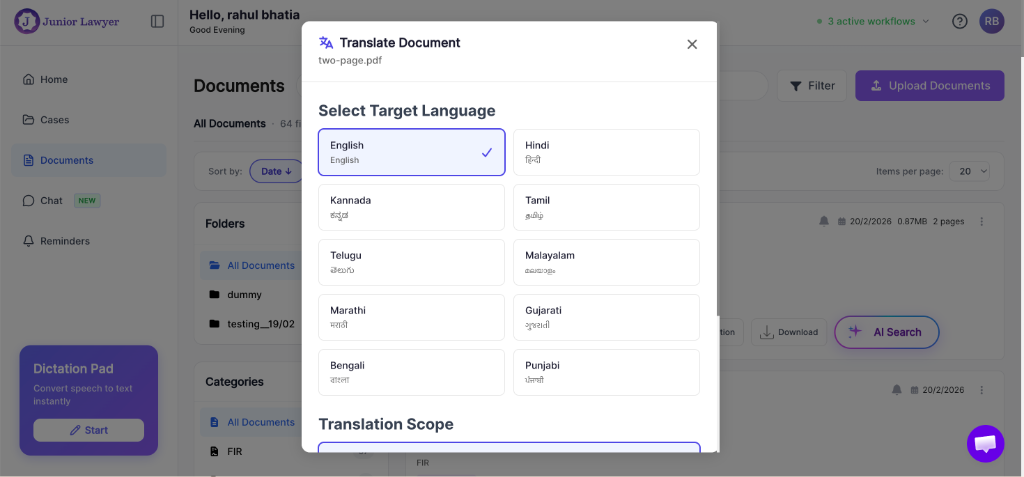Click the Filter button
Screen dimensions: 1024x477
(812, 86)
